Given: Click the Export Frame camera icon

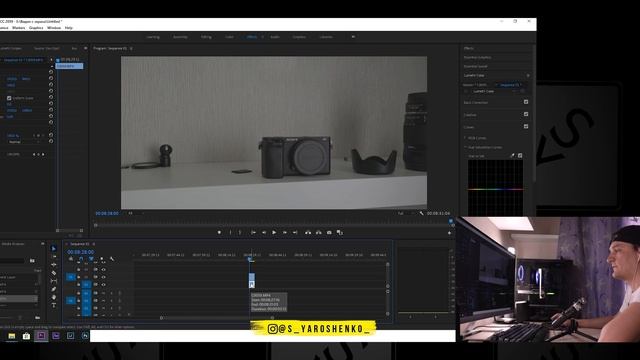Looking at the screenshot, I should pos(329,232).
